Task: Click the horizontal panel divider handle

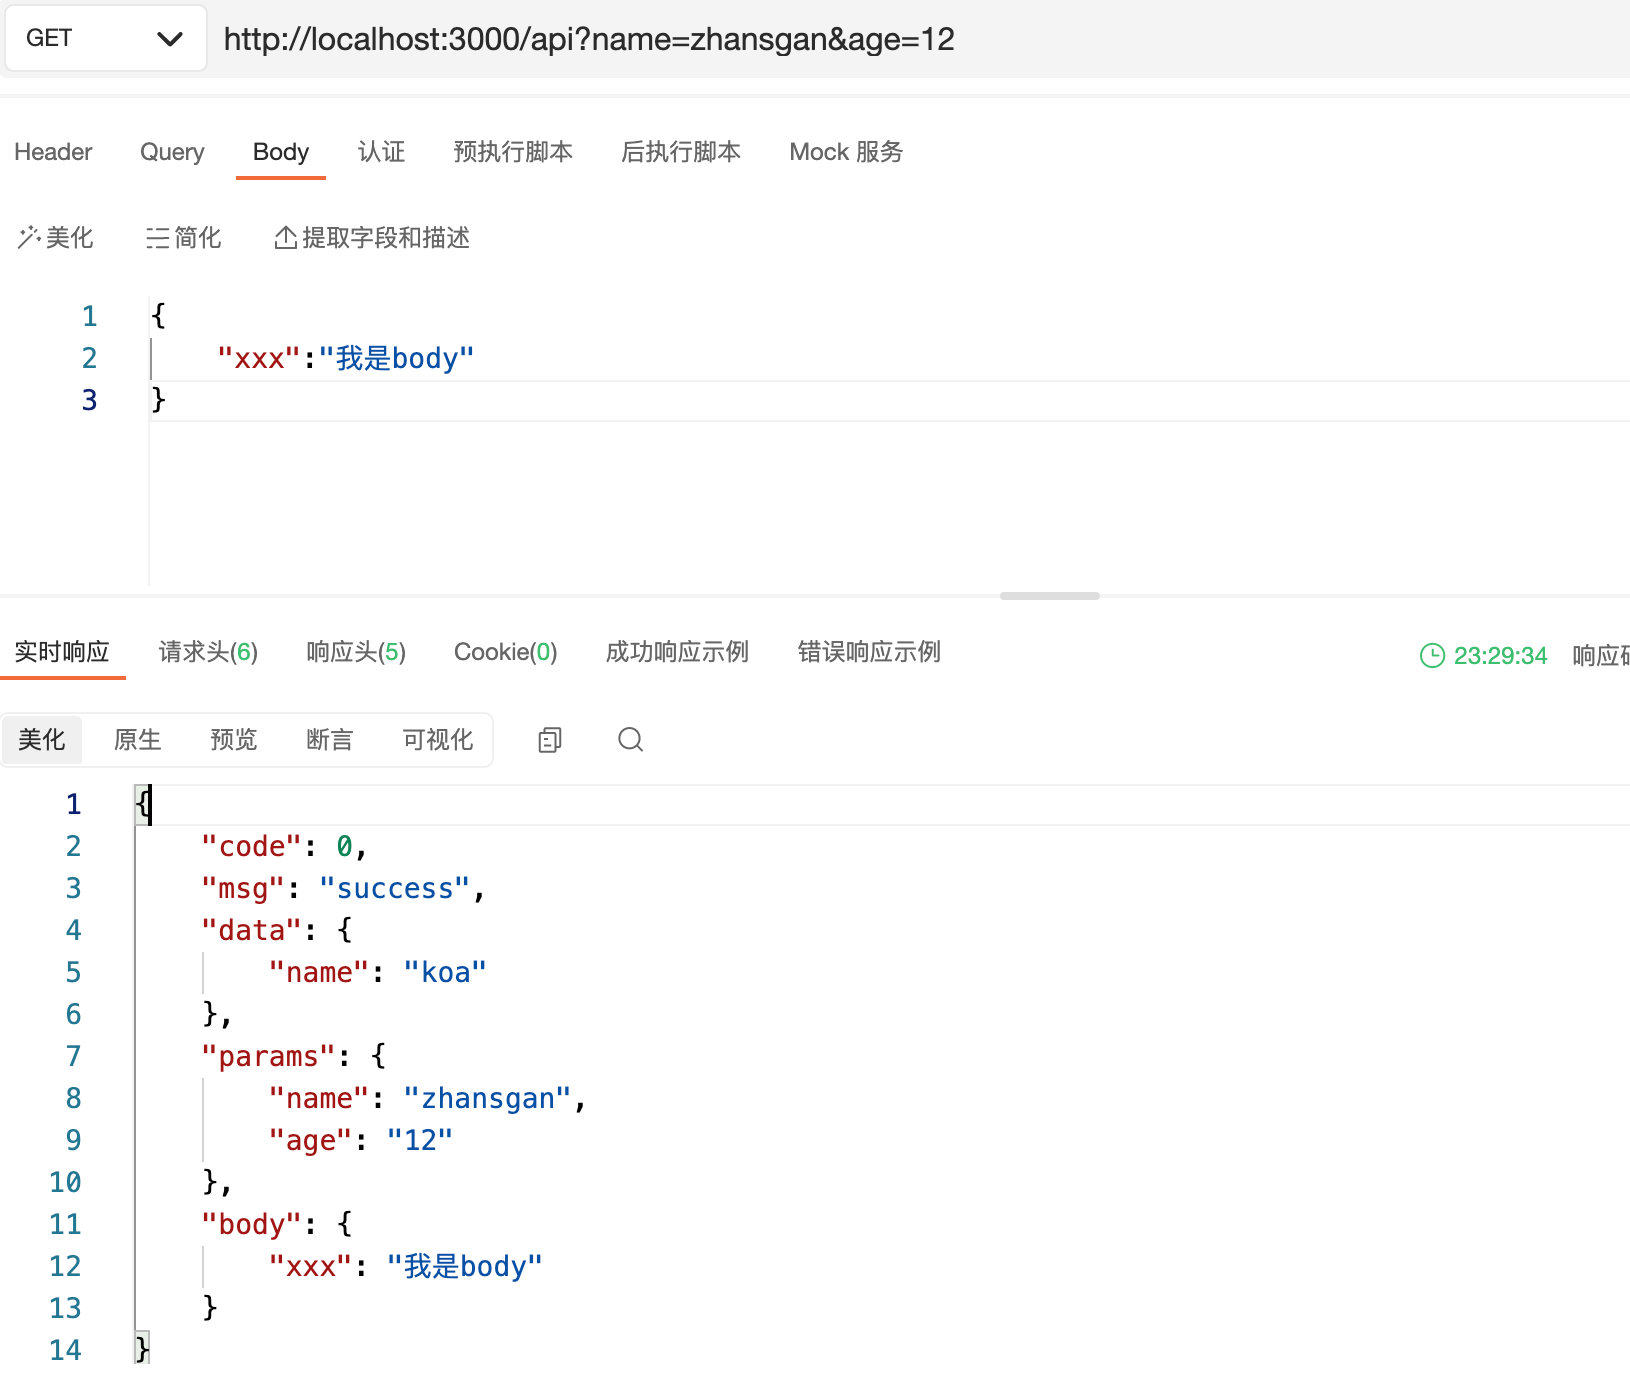Action: (x=1049, y=596)
